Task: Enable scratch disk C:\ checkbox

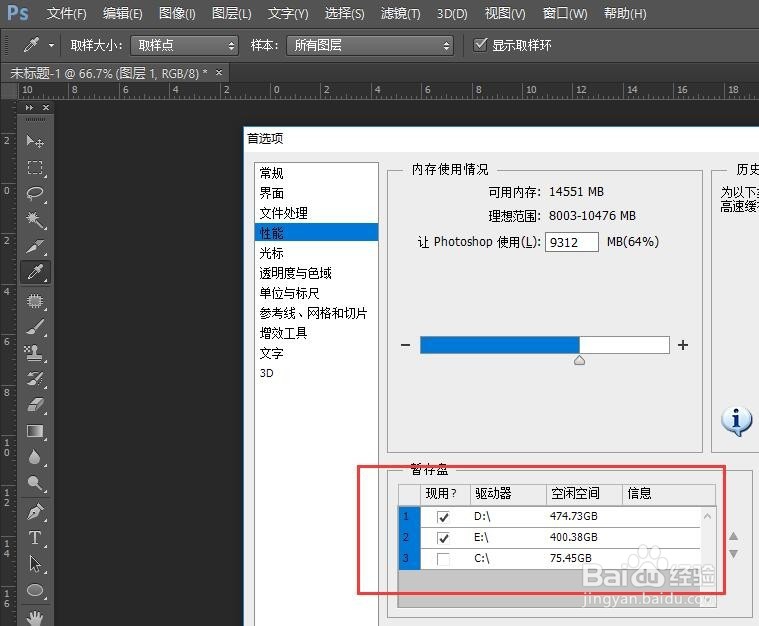Action: point(443,559)
